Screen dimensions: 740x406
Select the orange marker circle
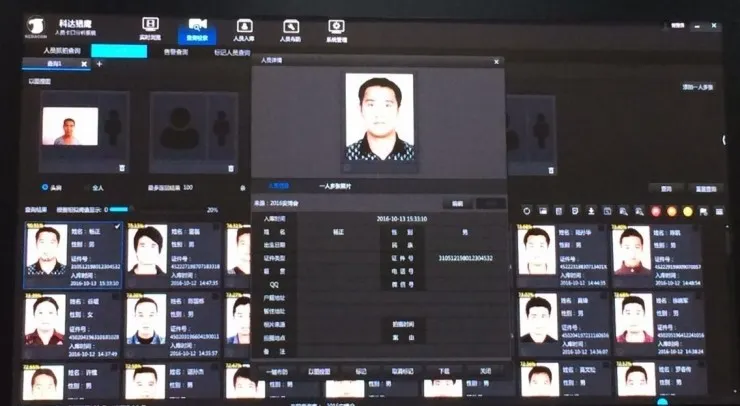[672, 211]
